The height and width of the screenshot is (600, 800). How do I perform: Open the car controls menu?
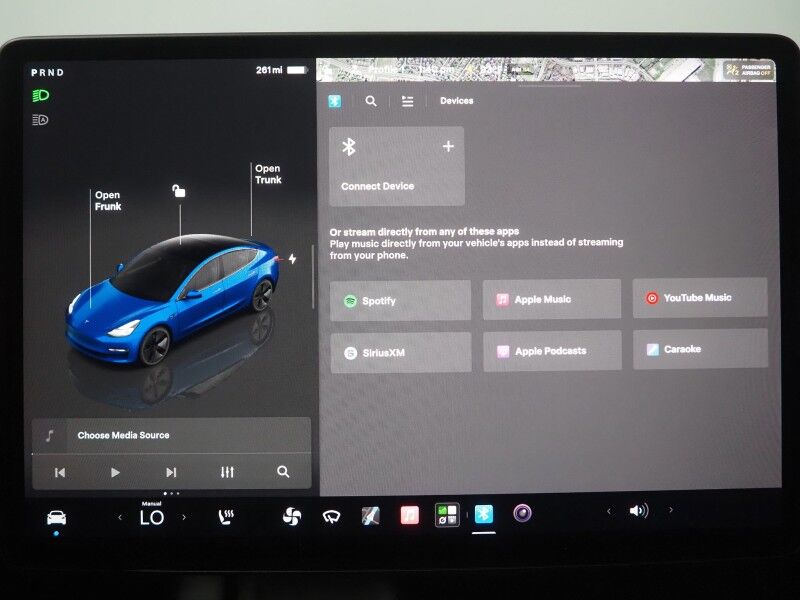pos(56,517)
